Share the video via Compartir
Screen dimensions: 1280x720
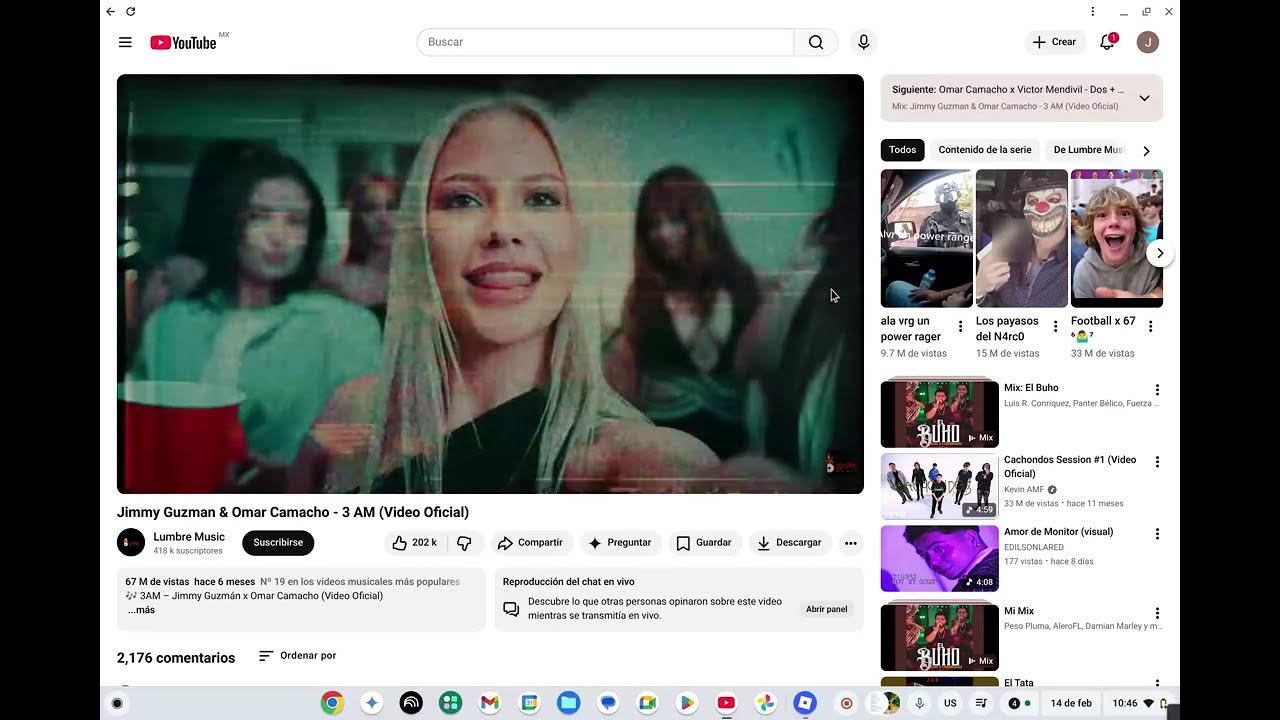click(x=530, y=543)
